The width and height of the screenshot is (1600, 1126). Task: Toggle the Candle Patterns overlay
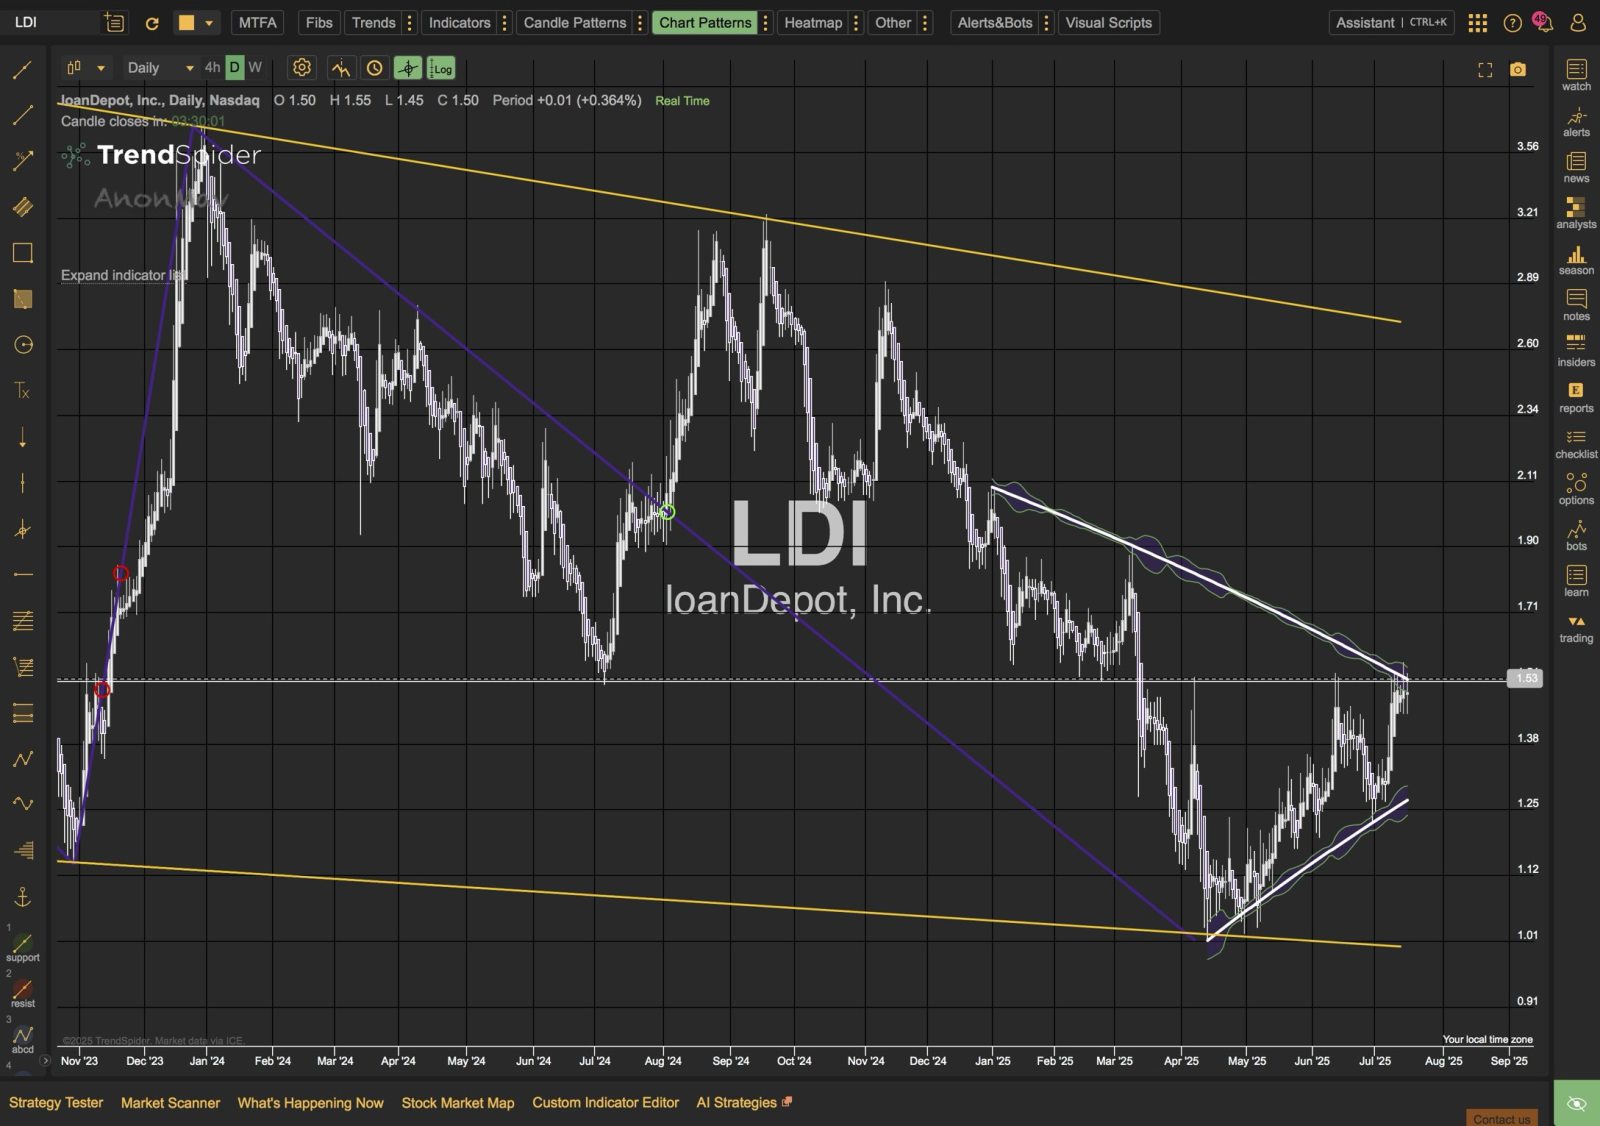[x=575, y=23]
